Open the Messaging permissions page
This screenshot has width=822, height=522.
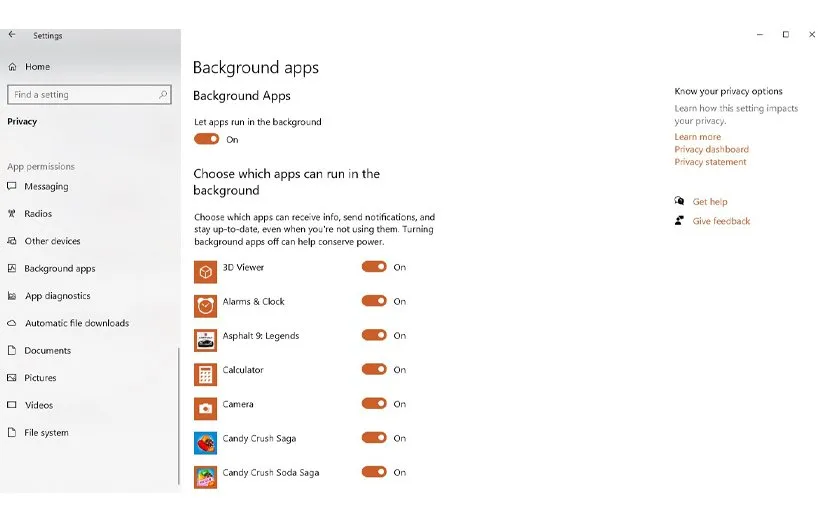tap(46, 187)
